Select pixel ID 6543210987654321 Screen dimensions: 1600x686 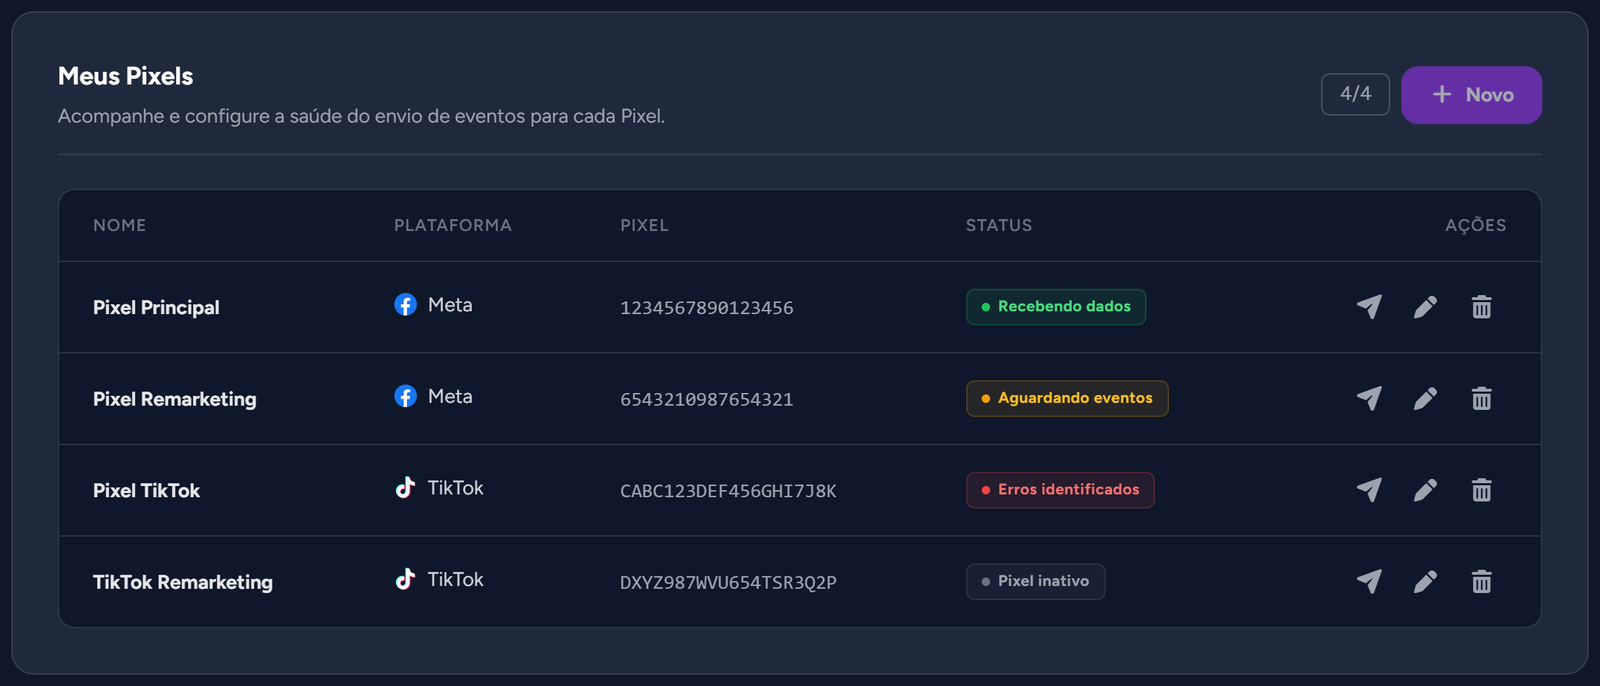[x=707, y=399]
